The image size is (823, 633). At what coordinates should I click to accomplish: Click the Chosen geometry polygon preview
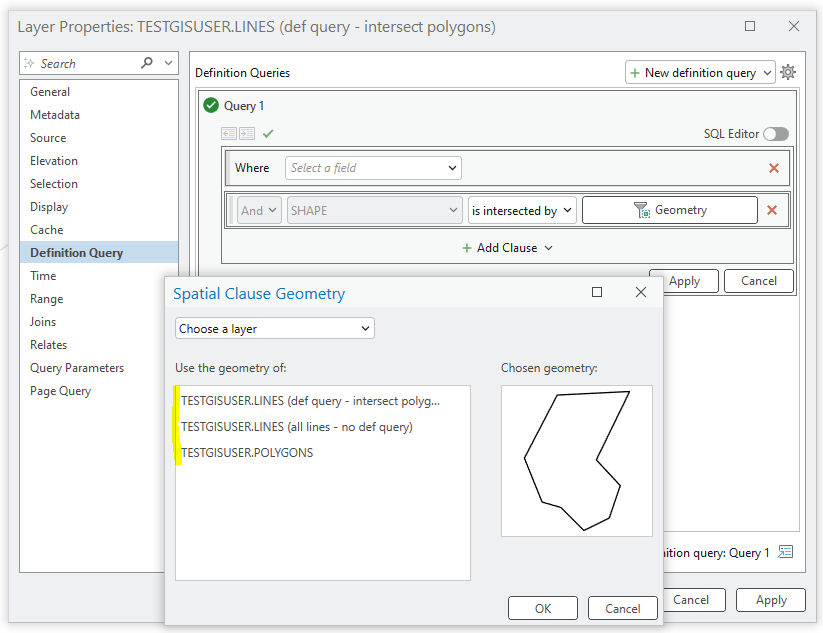point(576,460)
